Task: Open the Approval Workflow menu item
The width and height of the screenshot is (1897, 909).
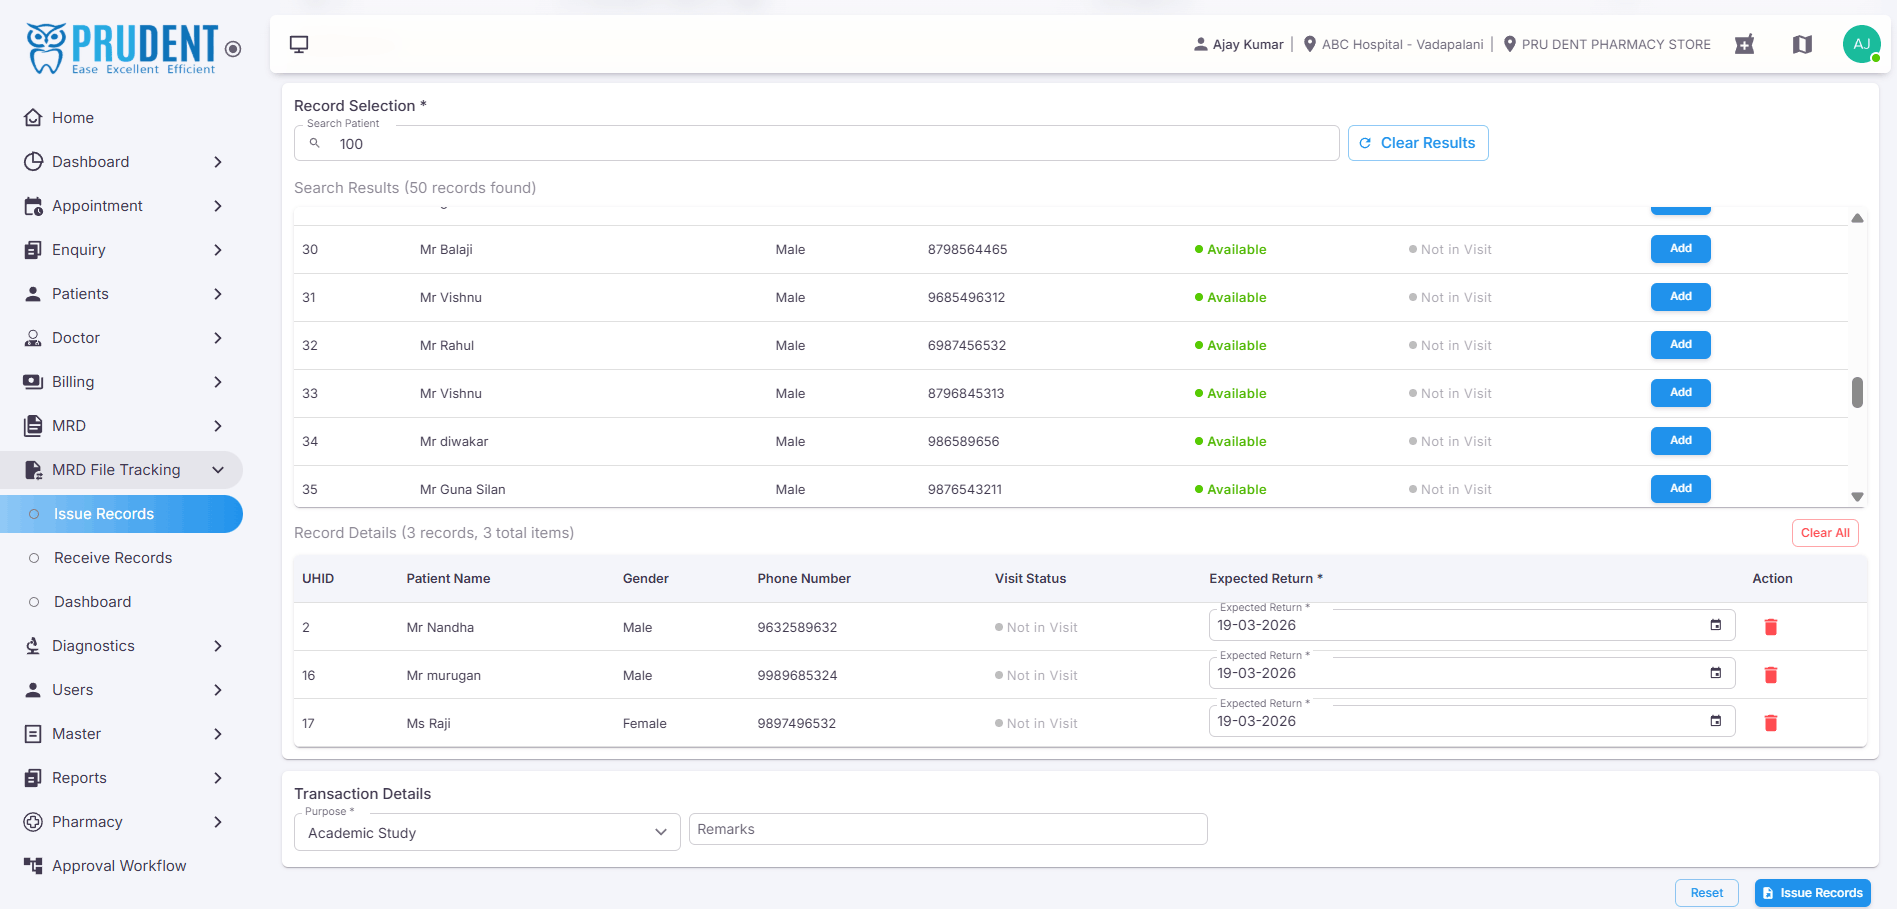Action: click(x=121, y=866)
